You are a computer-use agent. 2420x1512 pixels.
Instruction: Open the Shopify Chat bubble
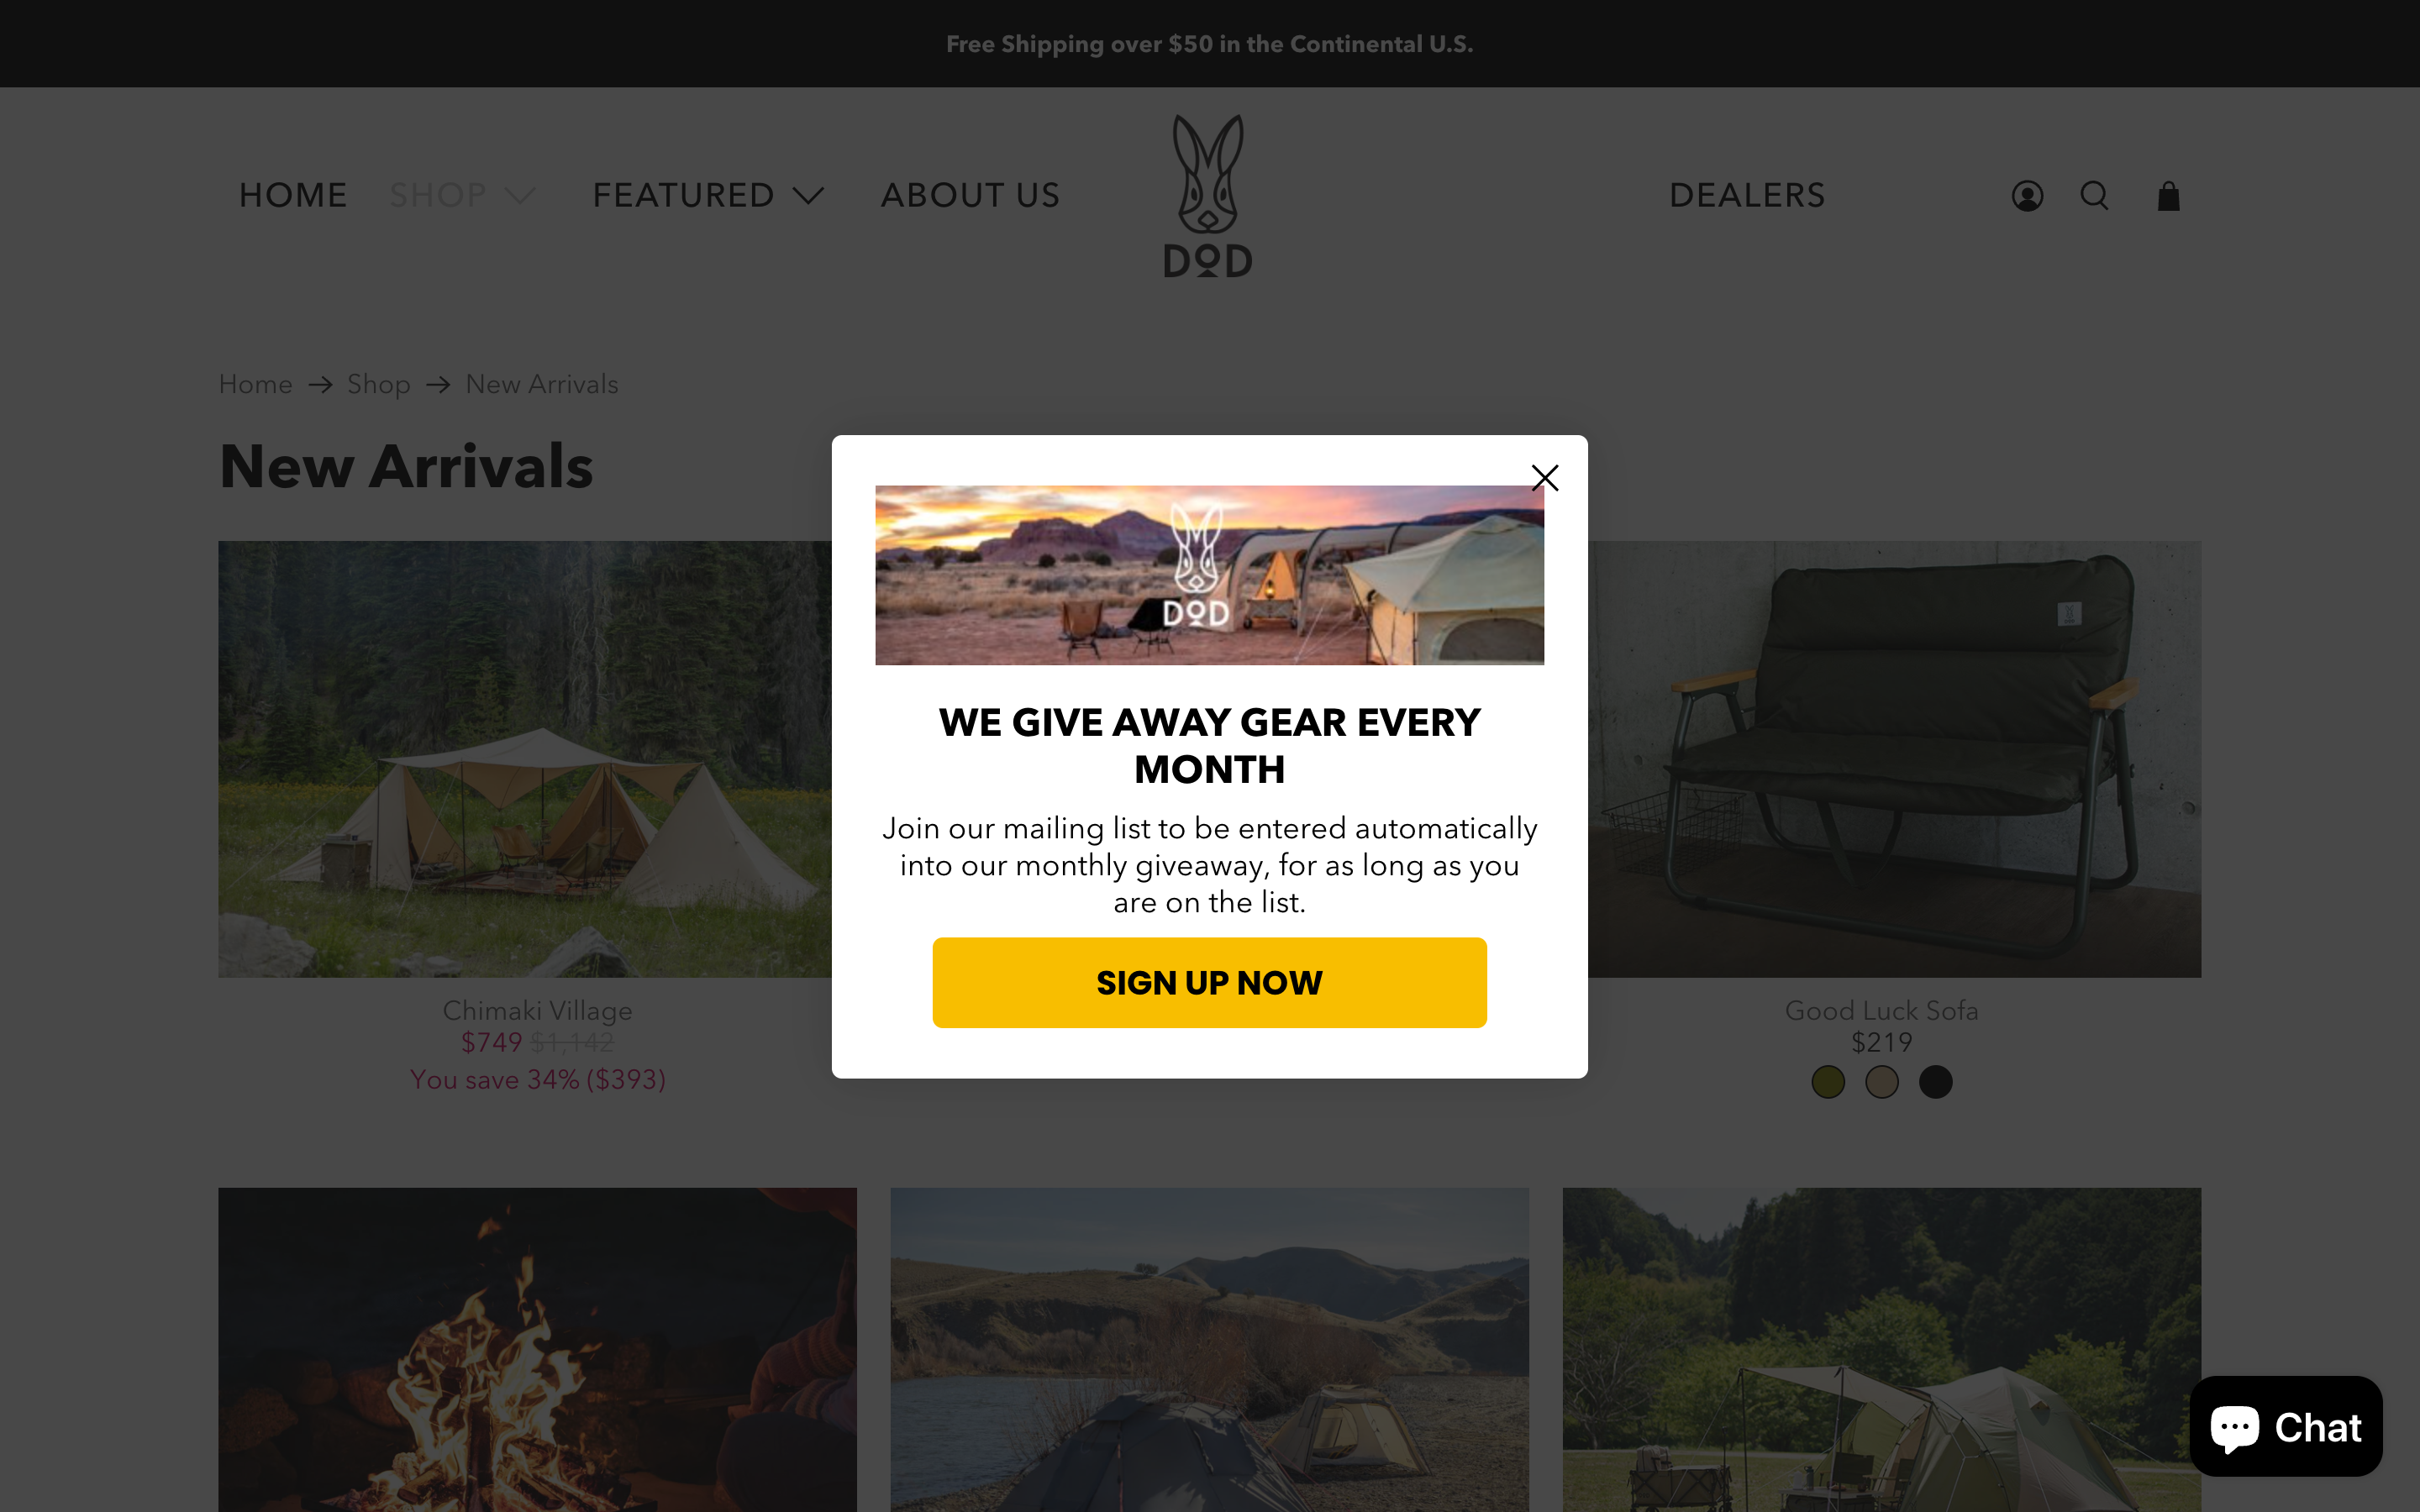(2286, 1426)
